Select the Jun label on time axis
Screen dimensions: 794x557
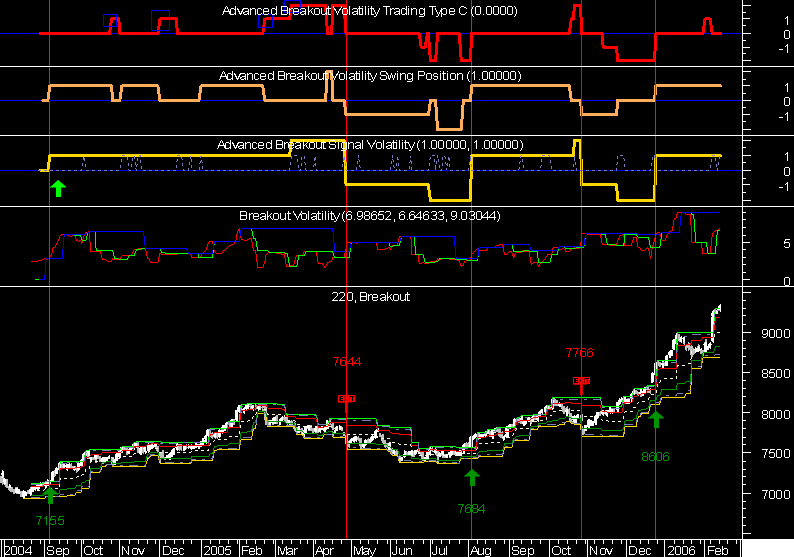402,550
